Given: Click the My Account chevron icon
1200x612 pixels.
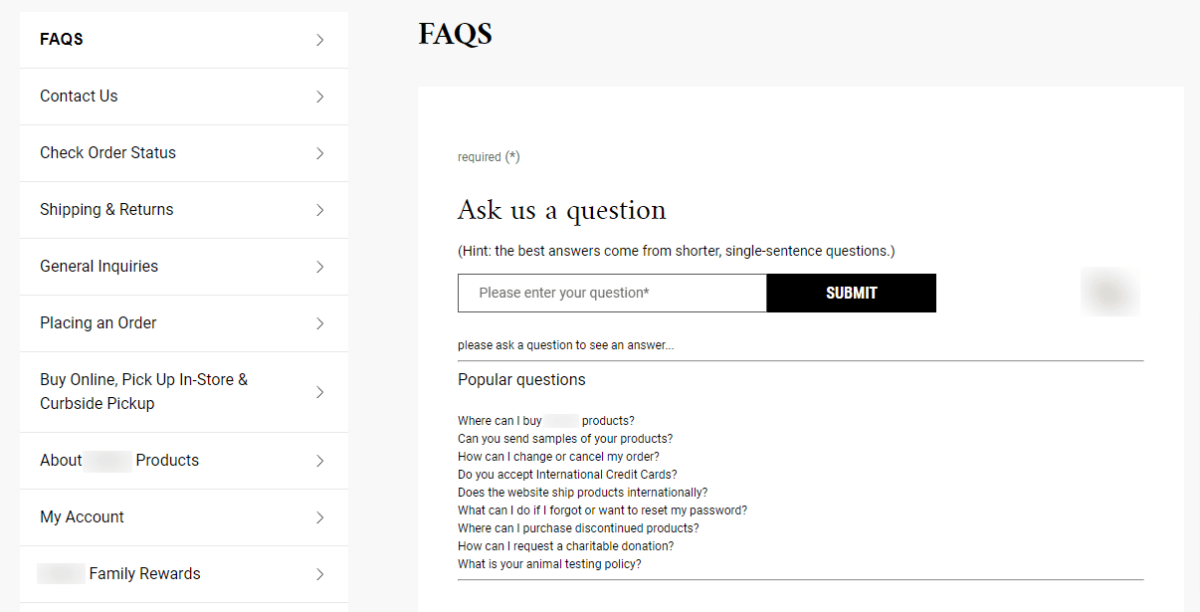Looking at the screenshot, I should coord(319,517).
